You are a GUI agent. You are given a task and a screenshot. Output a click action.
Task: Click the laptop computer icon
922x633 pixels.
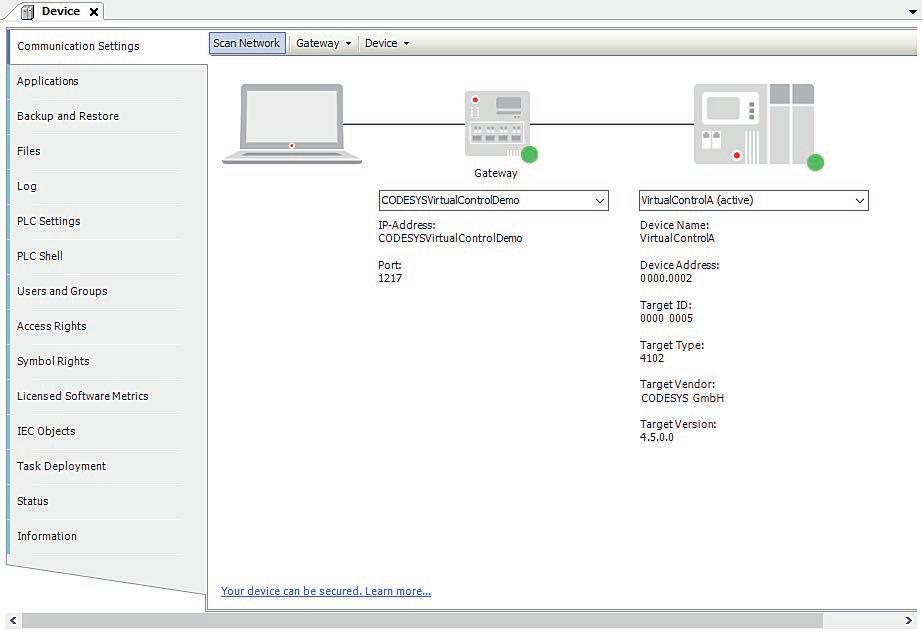292,123
